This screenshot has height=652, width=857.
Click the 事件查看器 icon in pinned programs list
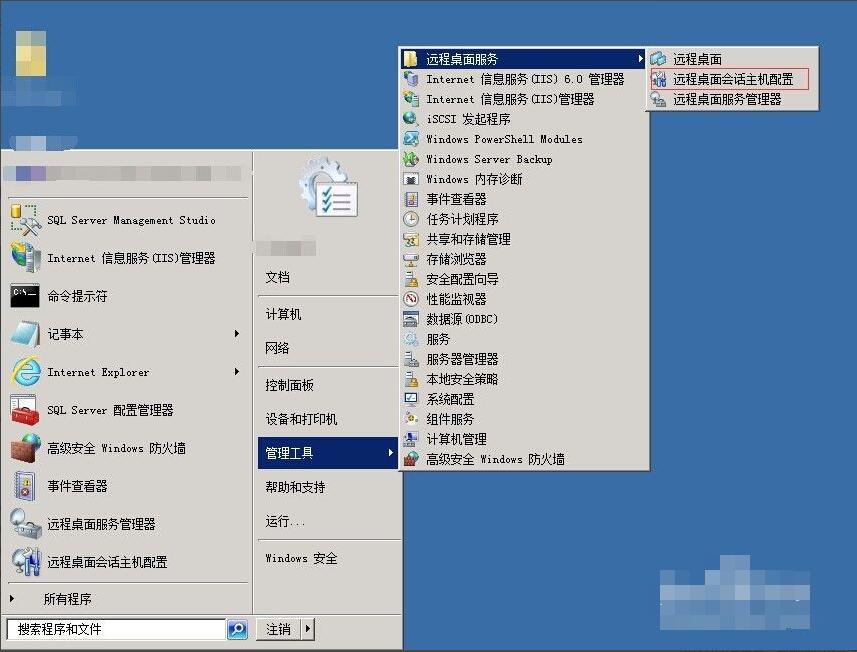(25, 486)
